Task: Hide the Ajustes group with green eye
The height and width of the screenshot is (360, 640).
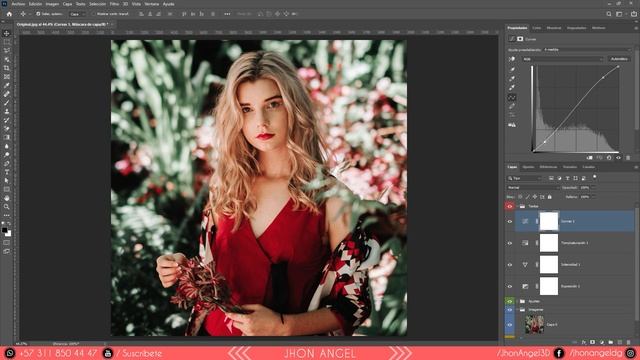Action: pos(509,301)
